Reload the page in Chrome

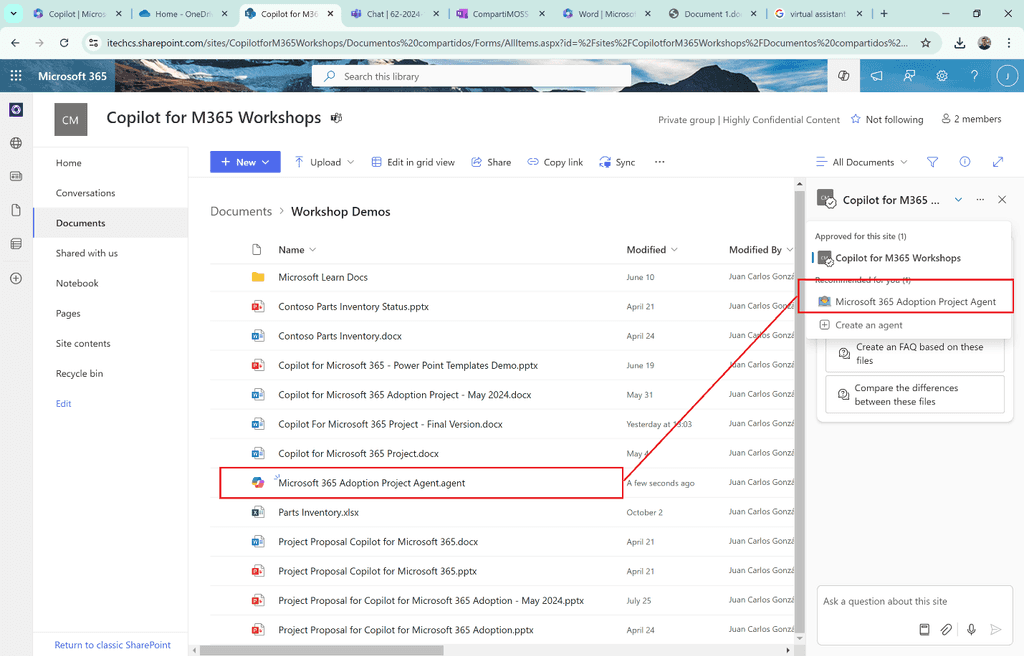coord(64,43)
